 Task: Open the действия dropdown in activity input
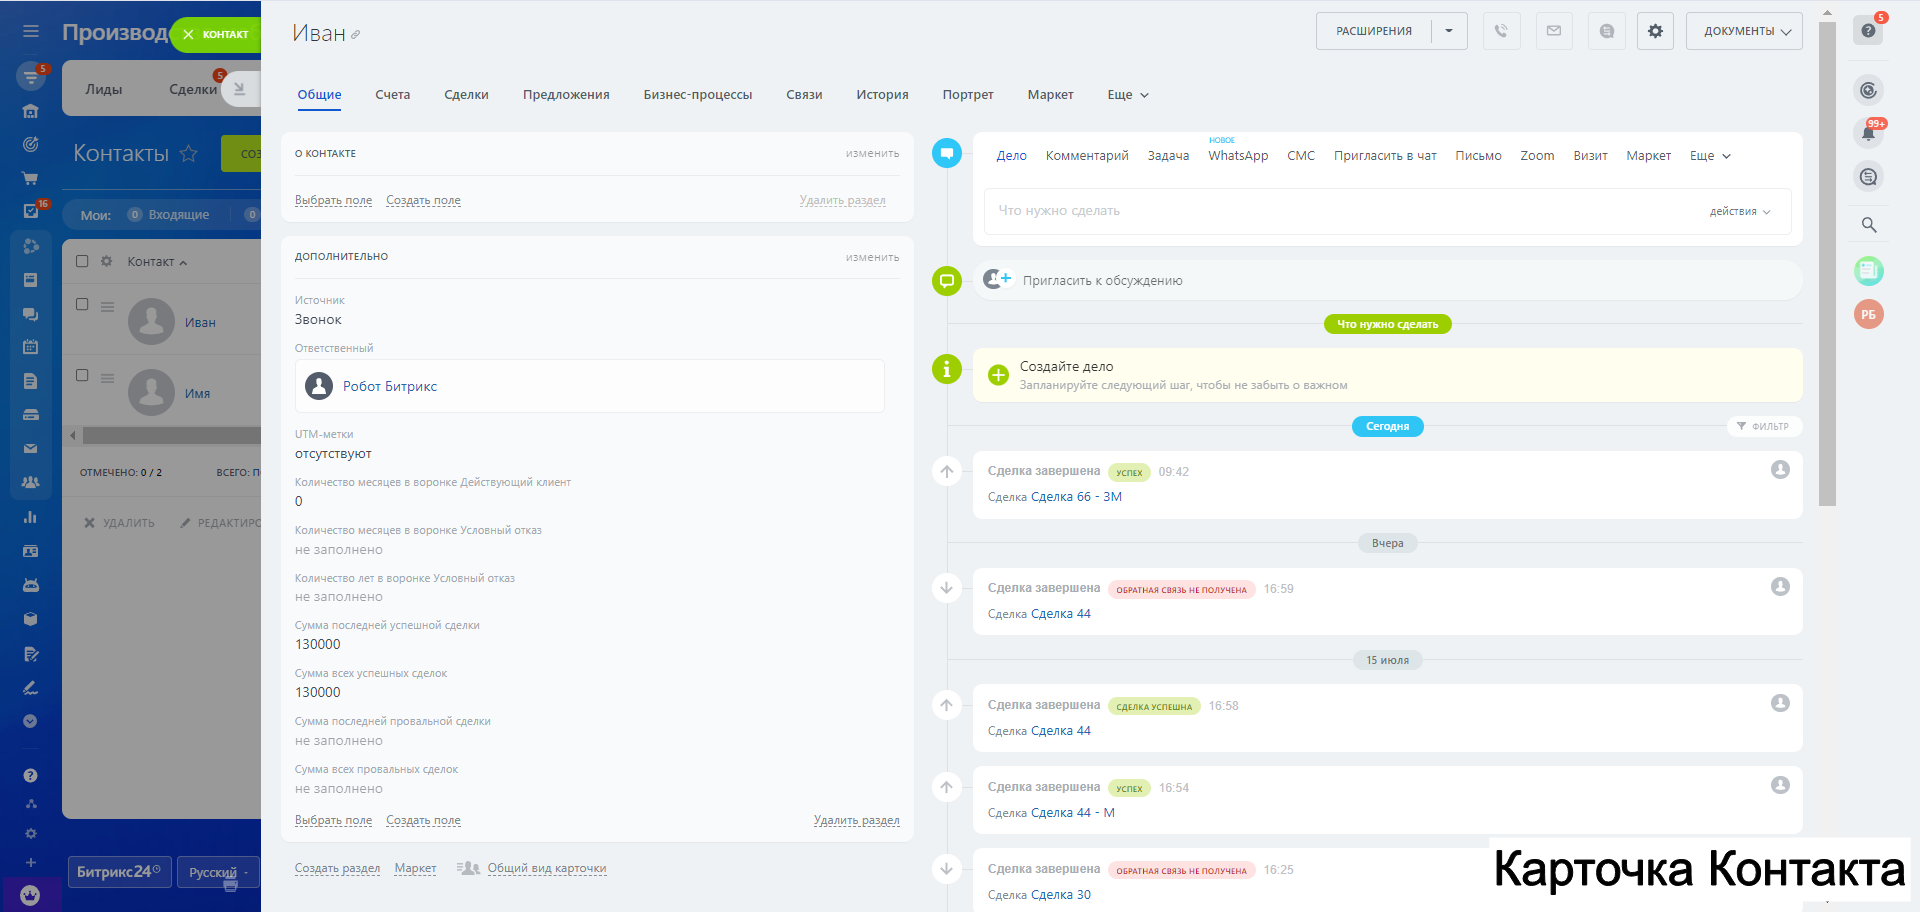(1739, 211)
